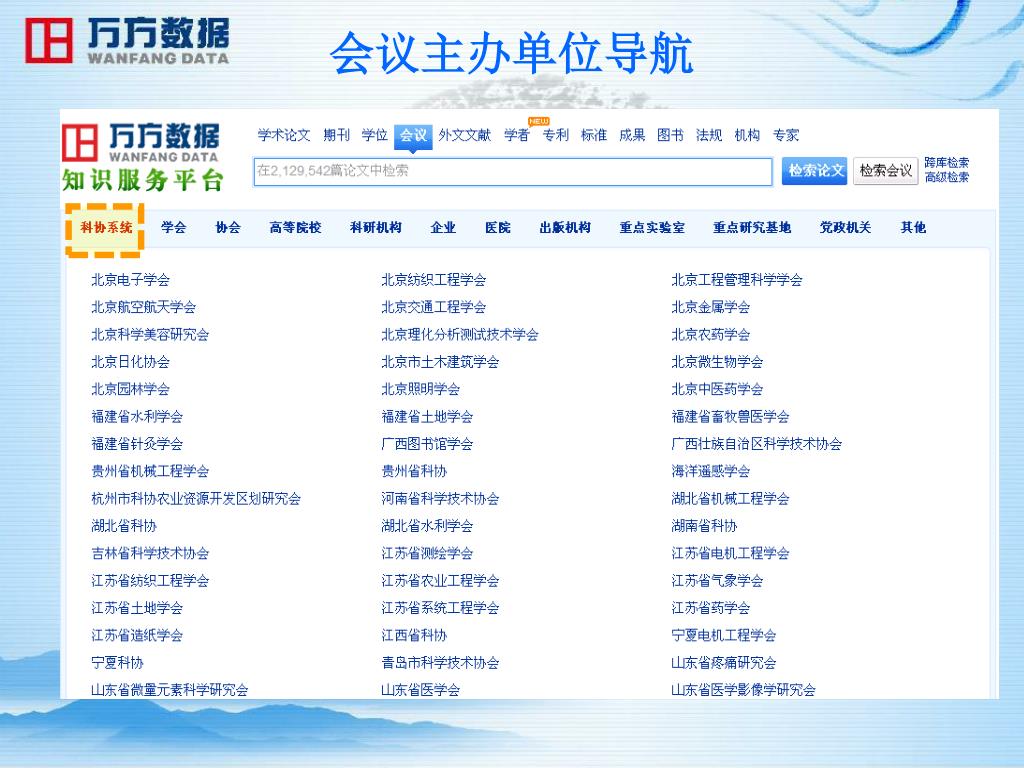Click 贵州省机械工程学会
The width and height of the screenshot is (1024, 768).
click(x=150, y=472)
